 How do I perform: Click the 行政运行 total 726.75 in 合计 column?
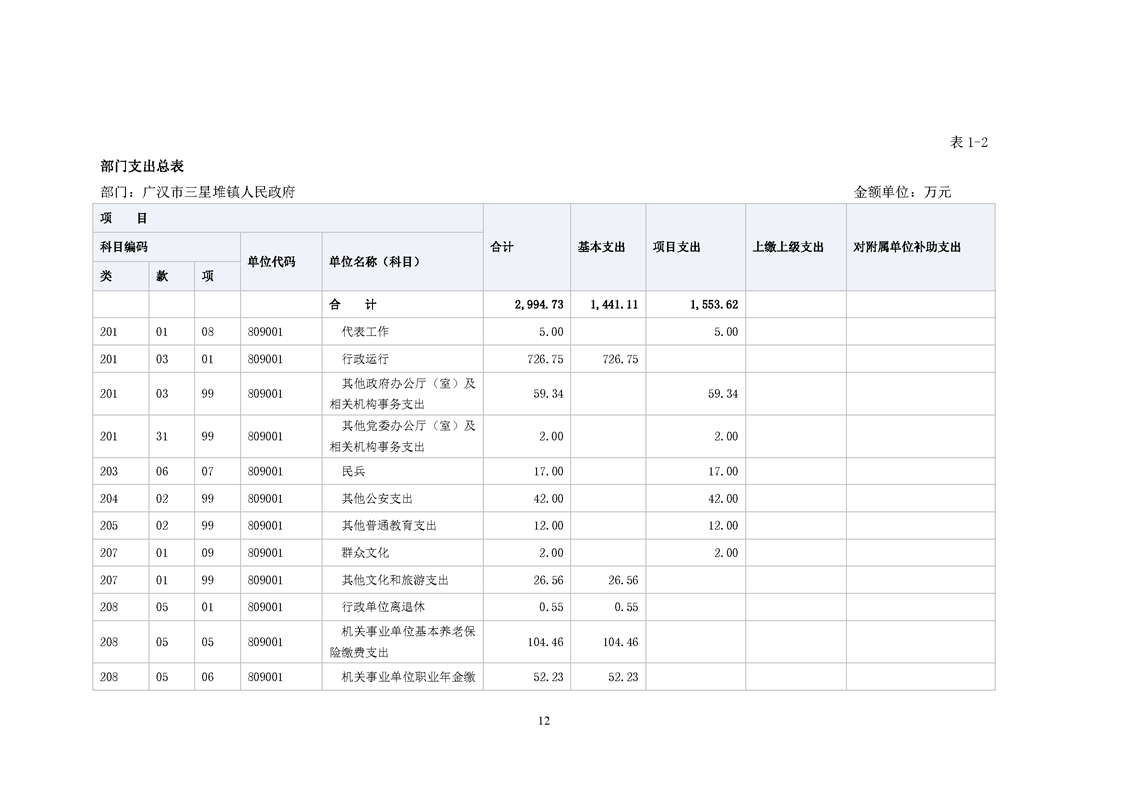(545, 359)
